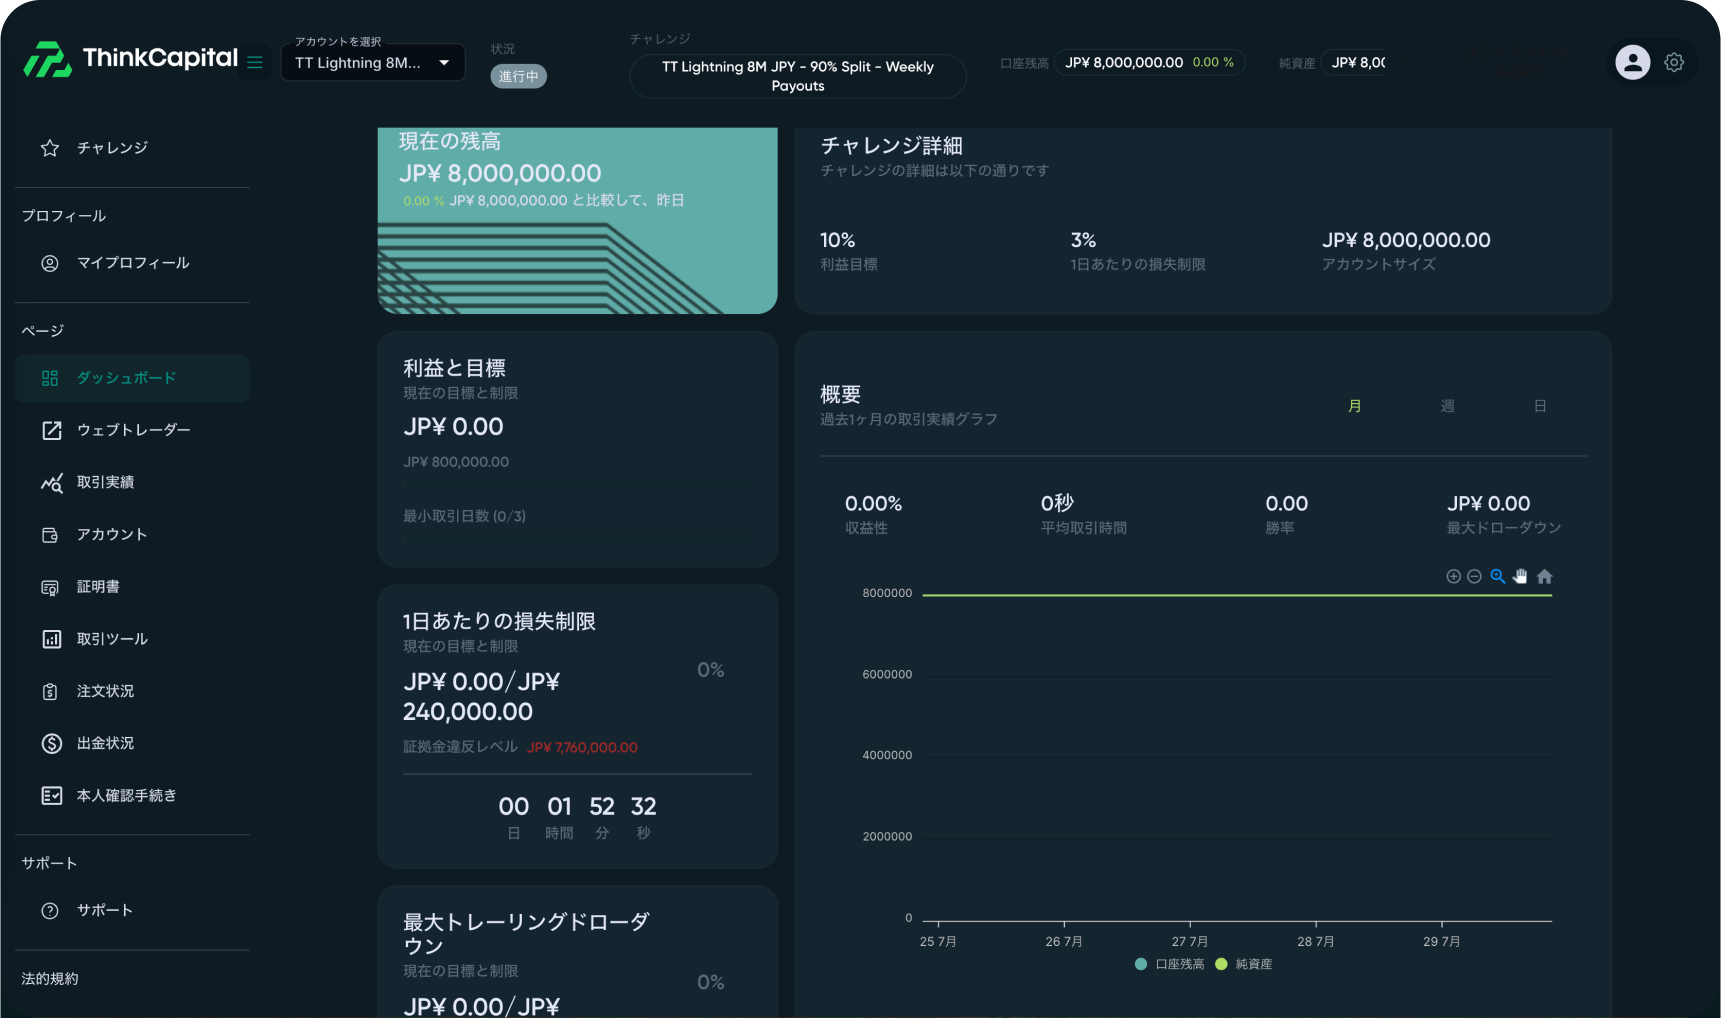Select the pan (hand) tool on the chart
This screenshot has width=1721, height=1018.
click(1520, 576)
